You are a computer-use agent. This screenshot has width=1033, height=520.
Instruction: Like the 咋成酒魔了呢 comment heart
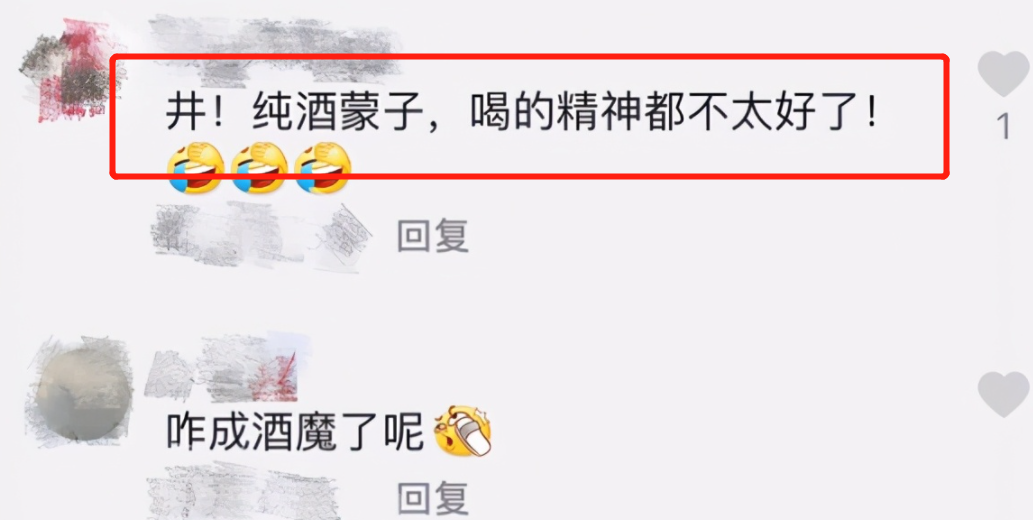click(x=1003, y=393)
